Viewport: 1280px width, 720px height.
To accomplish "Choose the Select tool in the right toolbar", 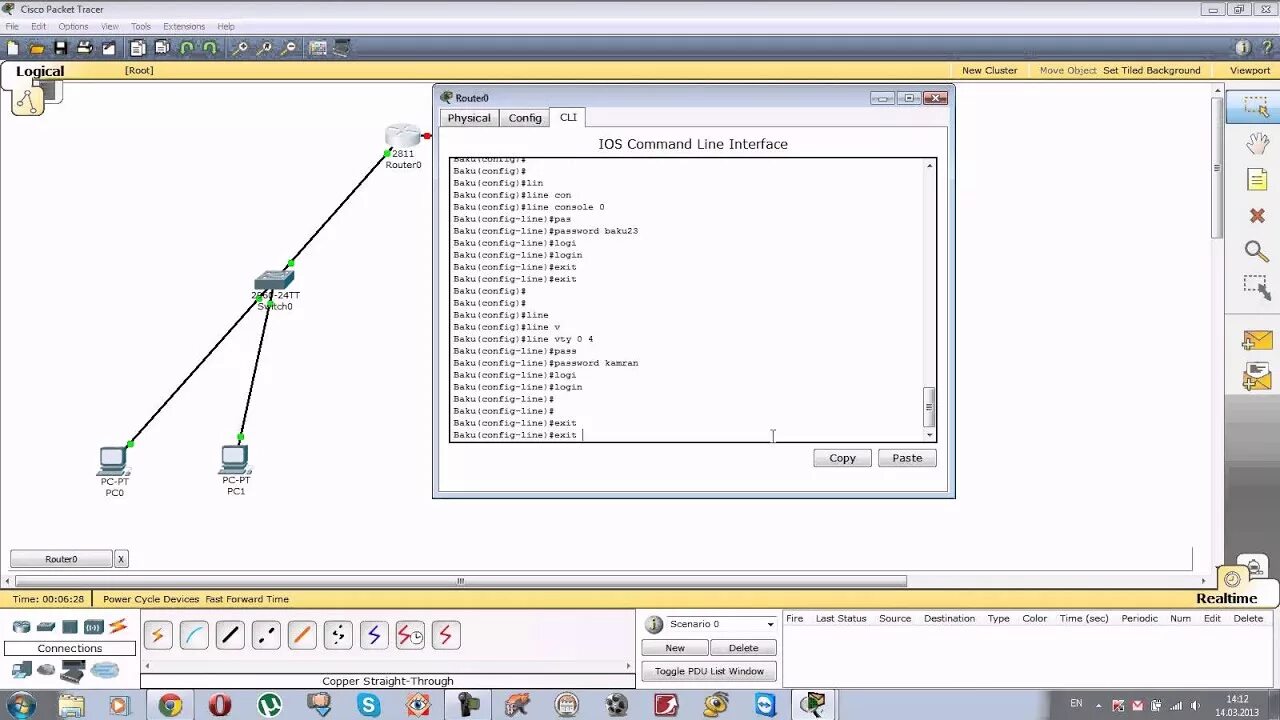I will click(1256, 107).
